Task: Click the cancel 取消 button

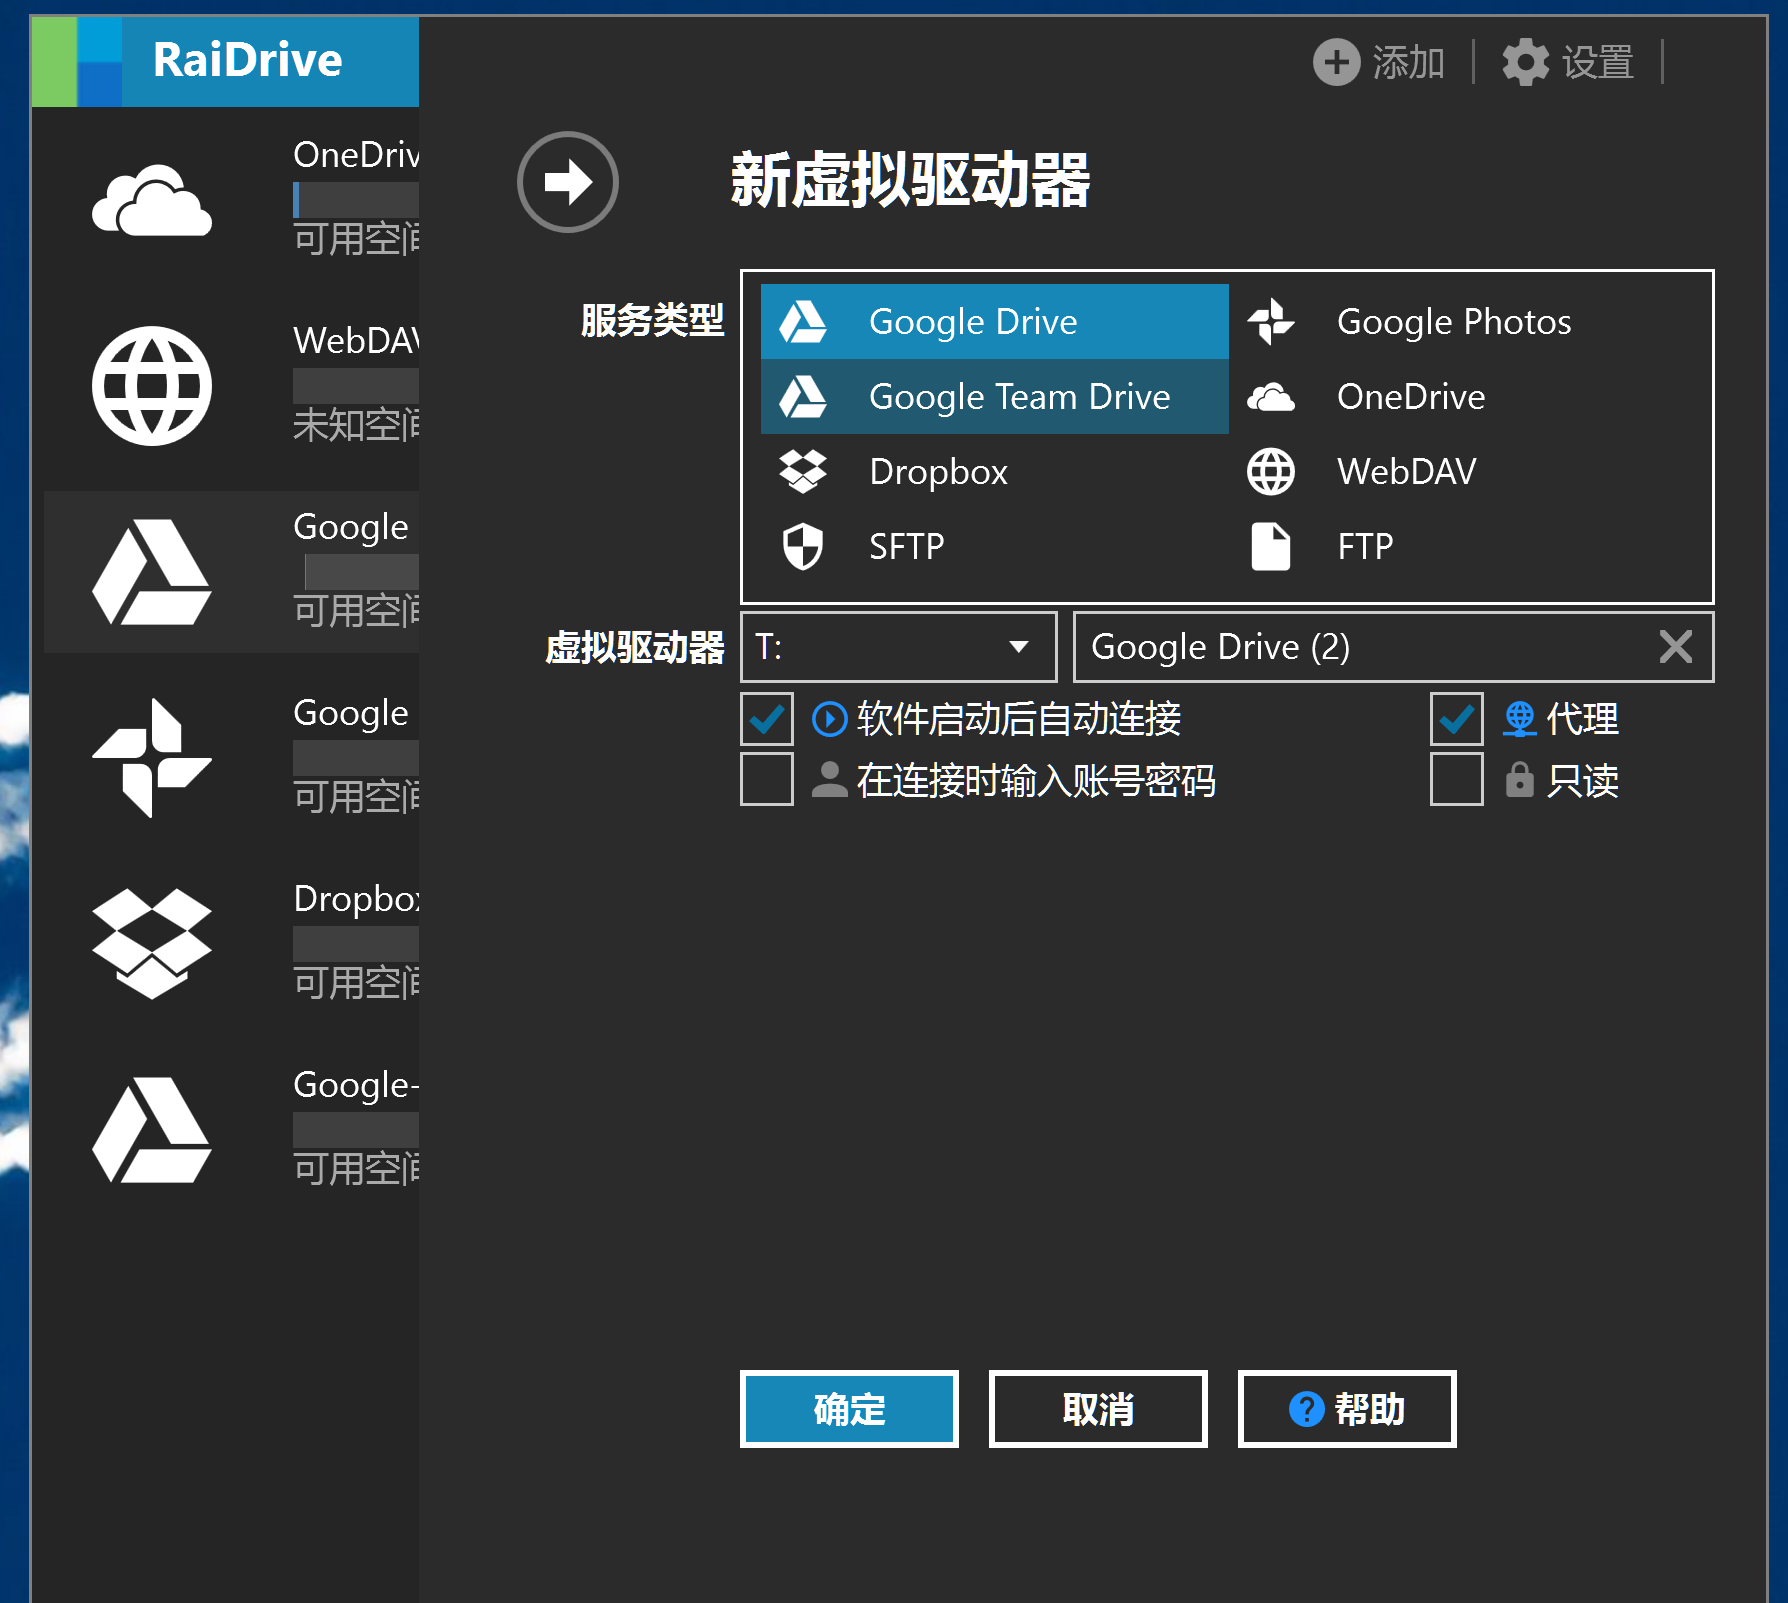Action: tap(1098, 1409)
